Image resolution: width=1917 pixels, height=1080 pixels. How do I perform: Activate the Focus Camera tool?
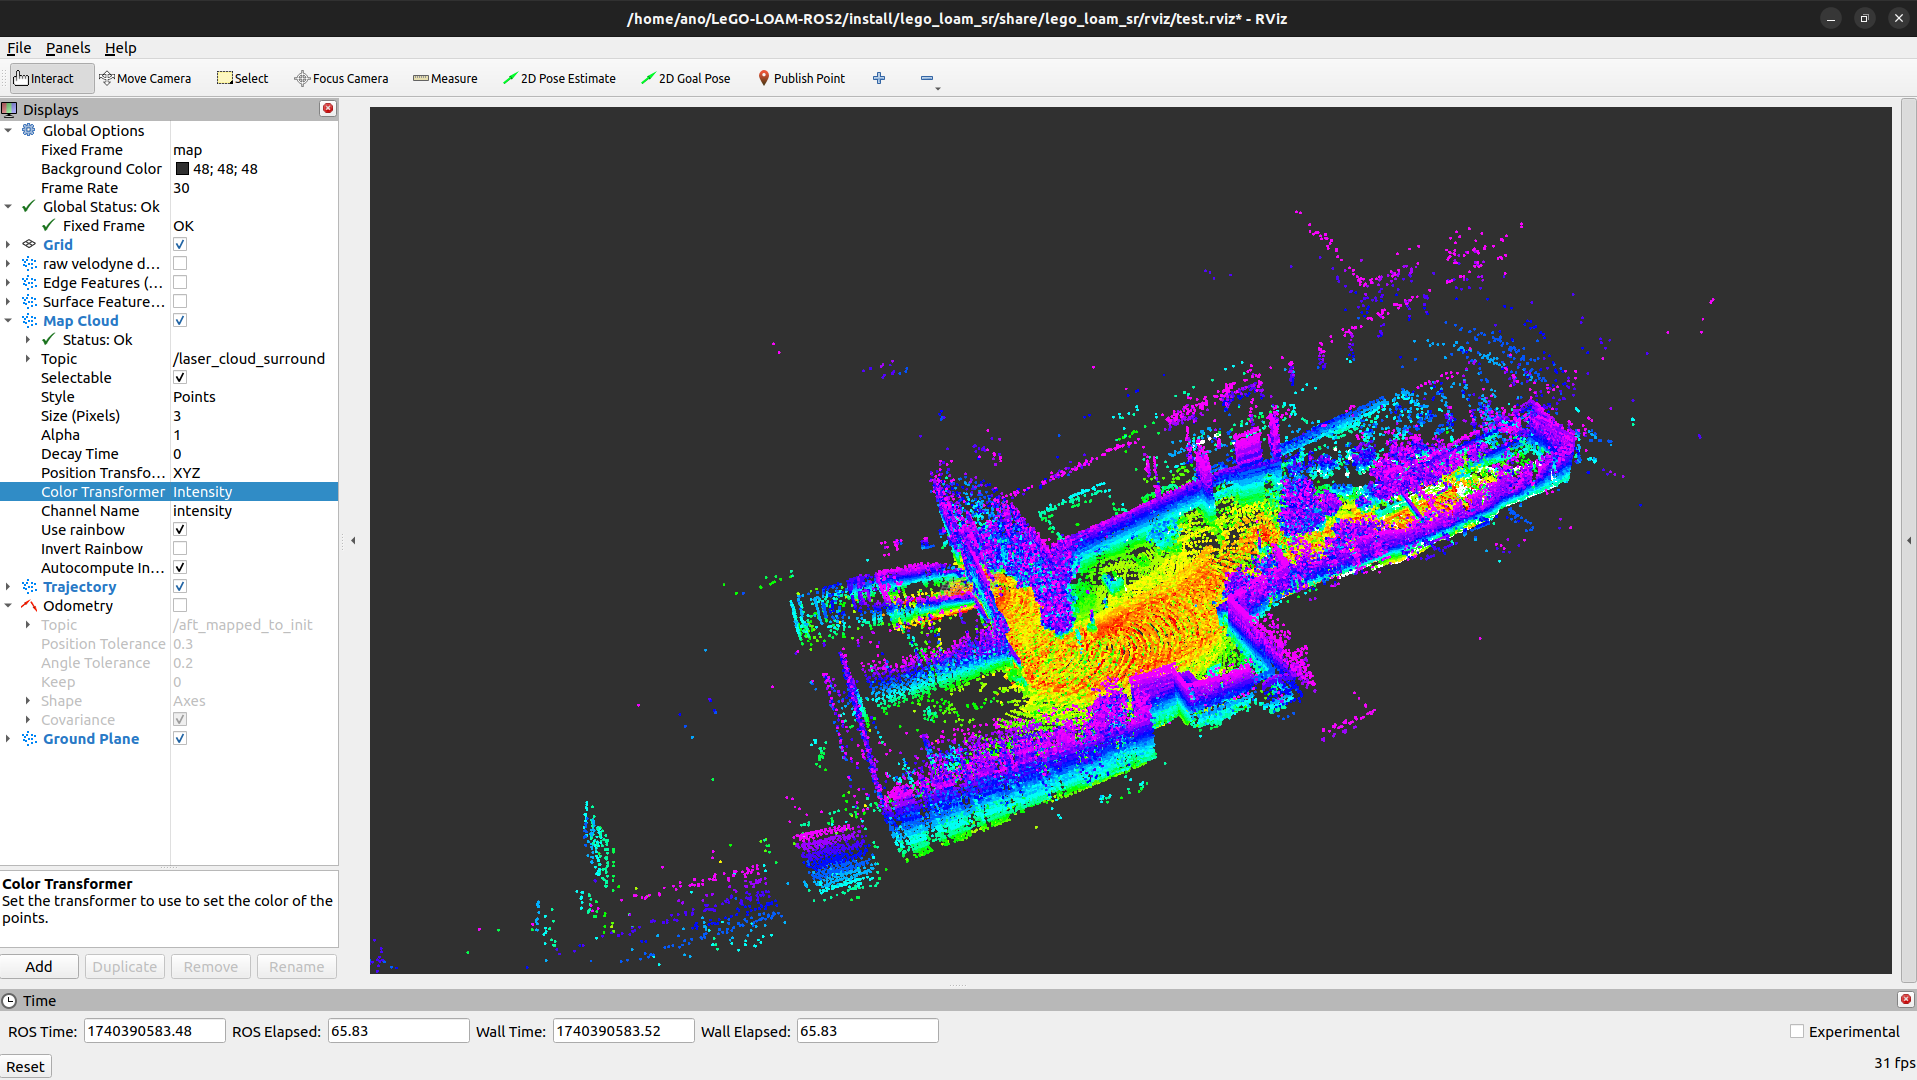[x=341, y=78]
